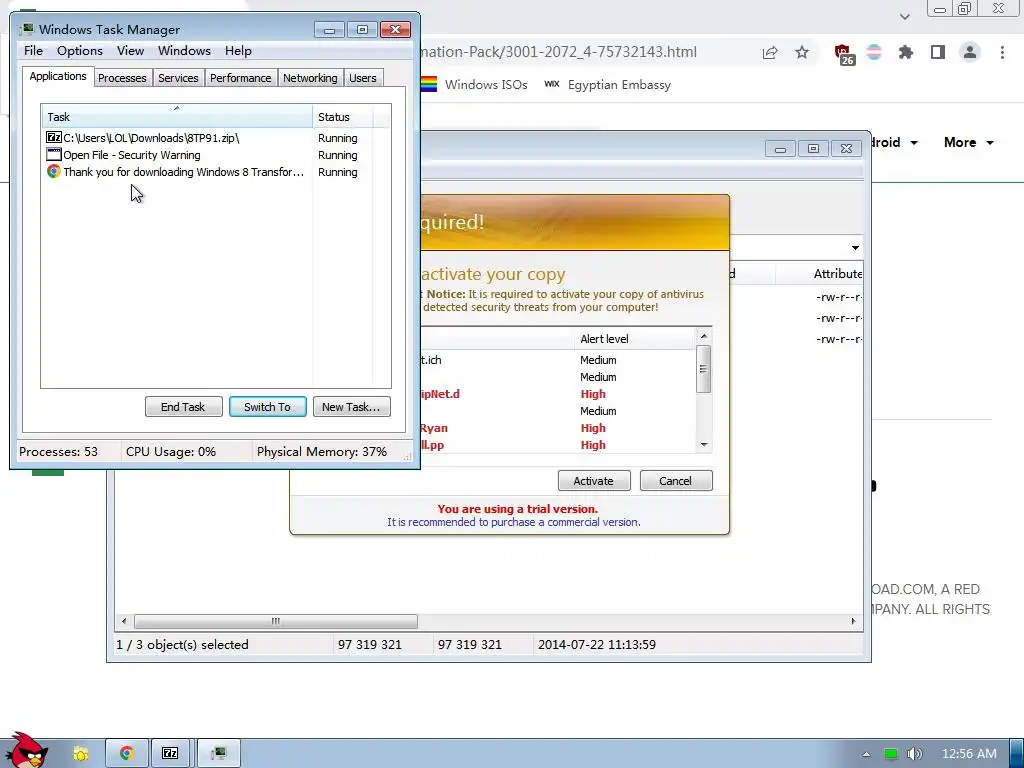This screenshot has width=1024, height=768.
Task: Click the alert list scrollbar thumb
Action: [703, 369]
